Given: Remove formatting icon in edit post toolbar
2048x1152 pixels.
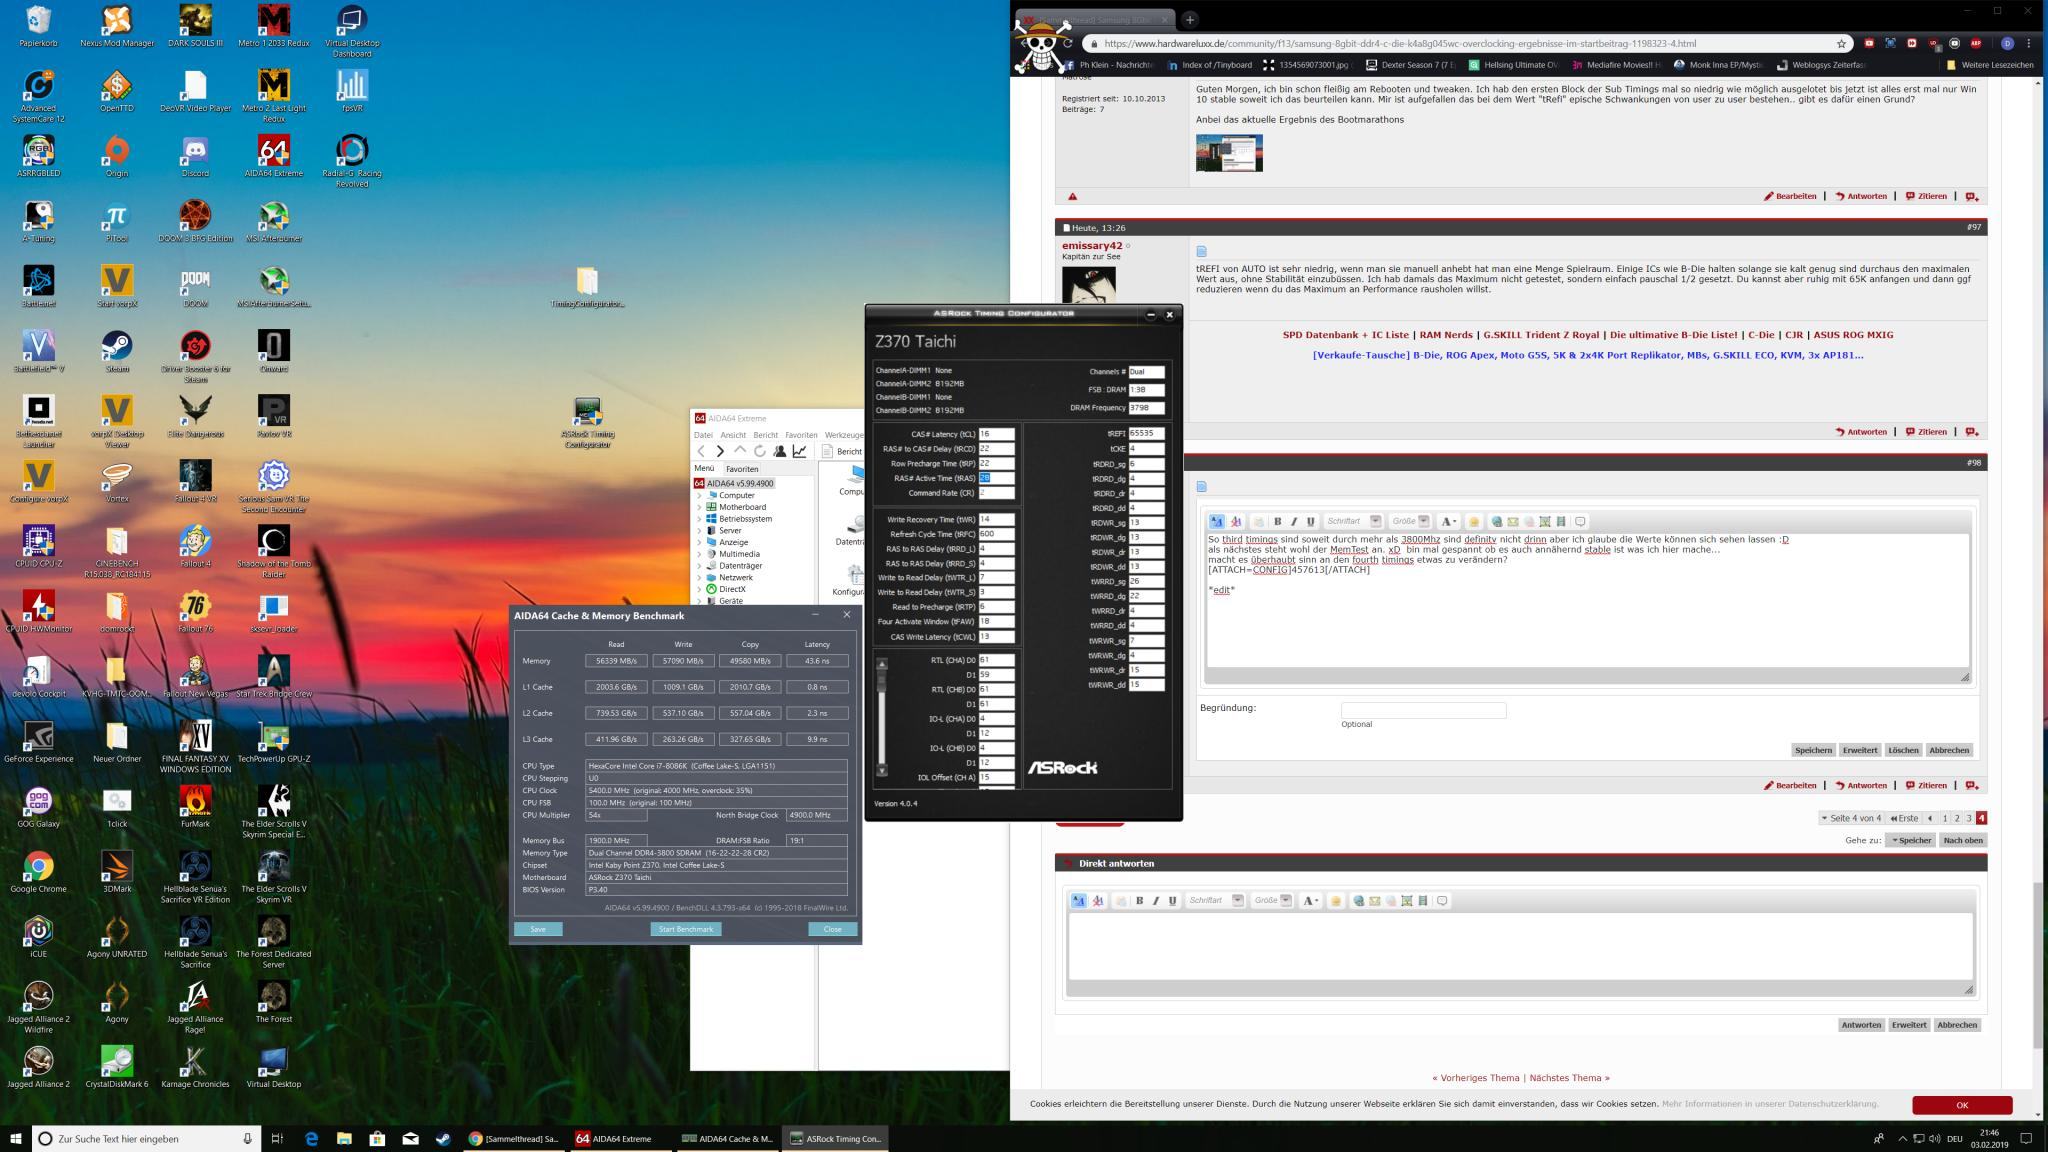Looking at the screenshot, I should click(1236, 521).
